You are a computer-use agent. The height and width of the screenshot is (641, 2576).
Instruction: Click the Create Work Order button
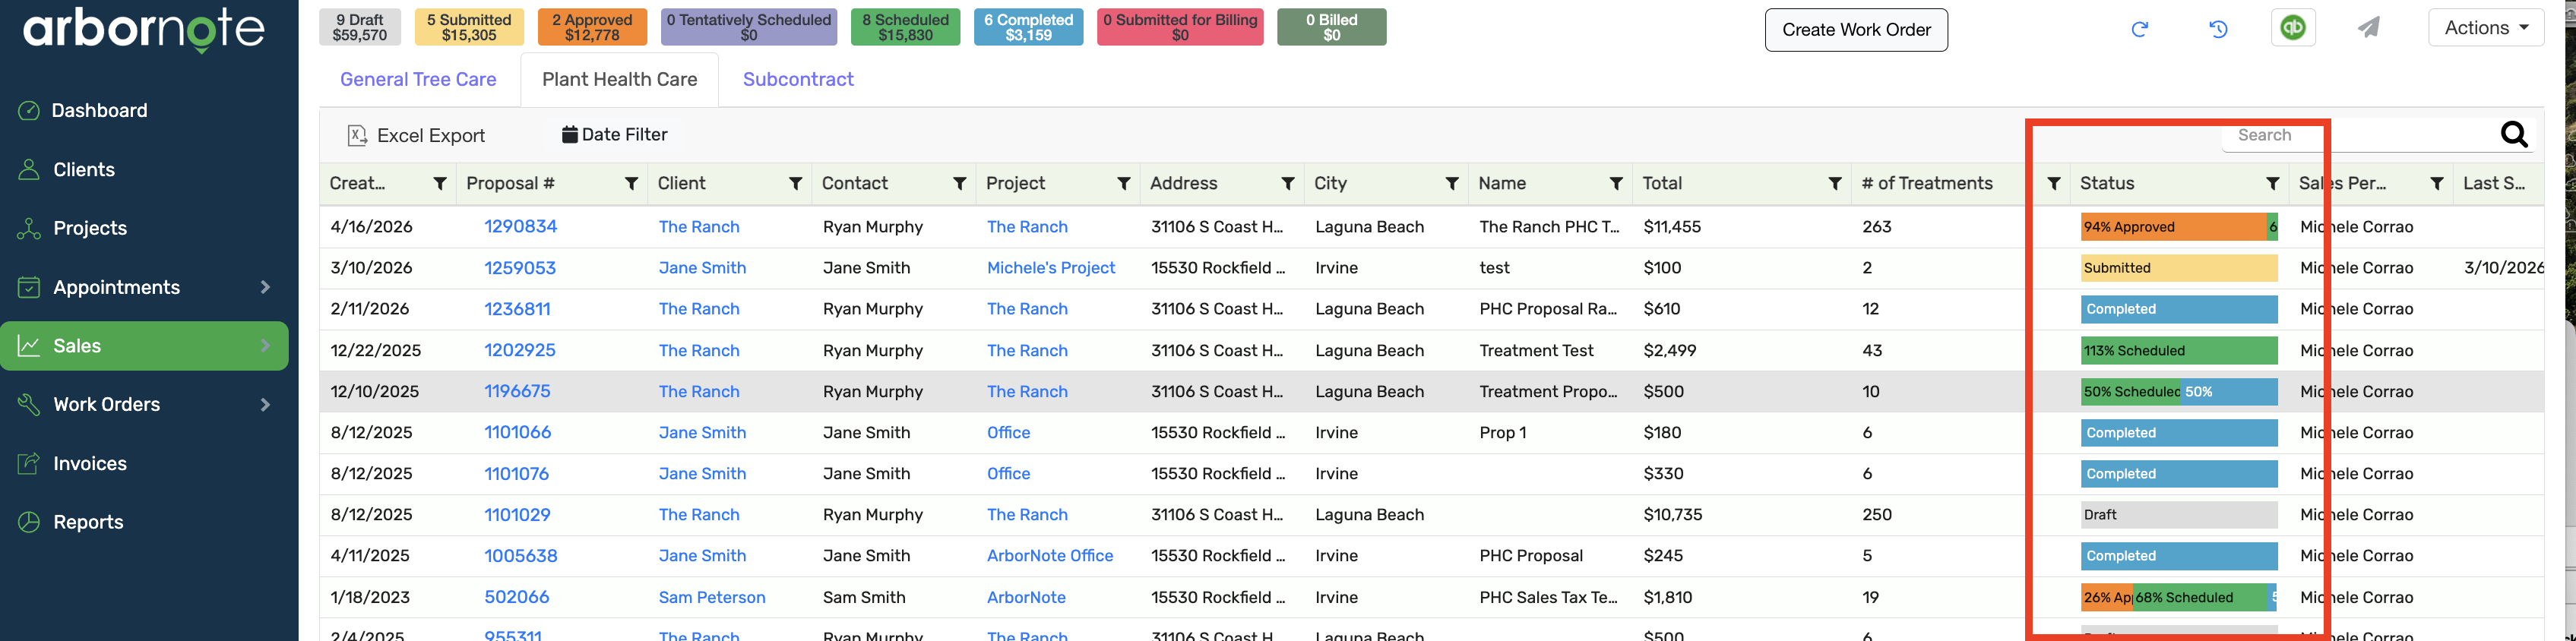click(1856, 29)
